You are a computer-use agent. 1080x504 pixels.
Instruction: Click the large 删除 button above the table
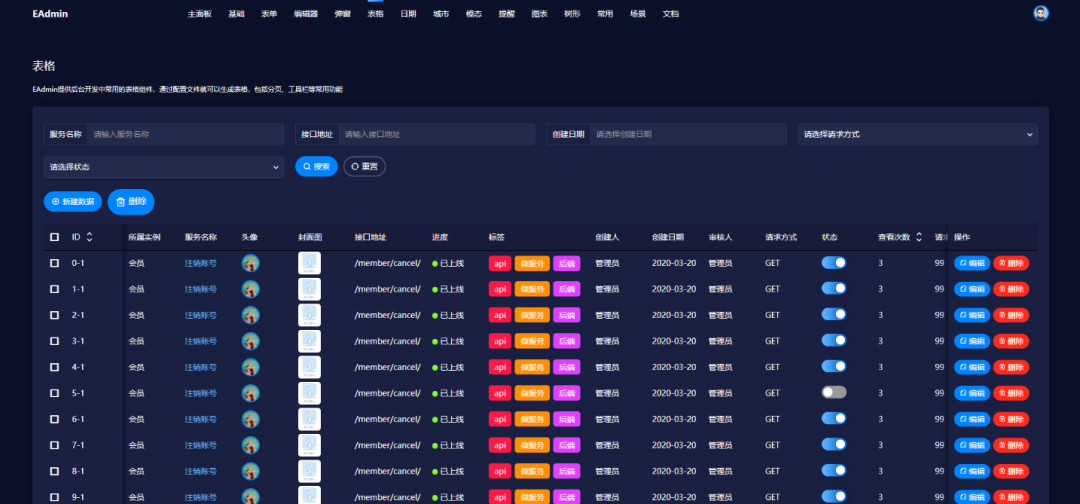131,202
